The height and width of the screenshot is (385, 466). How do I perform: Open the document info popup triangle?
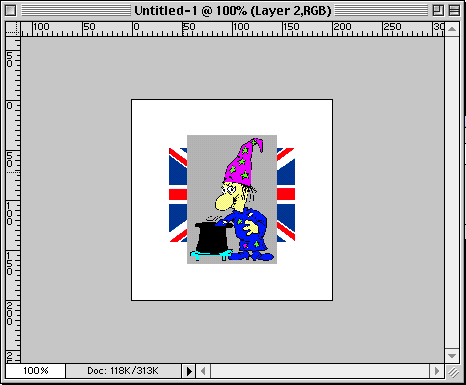tap(189, 371)
